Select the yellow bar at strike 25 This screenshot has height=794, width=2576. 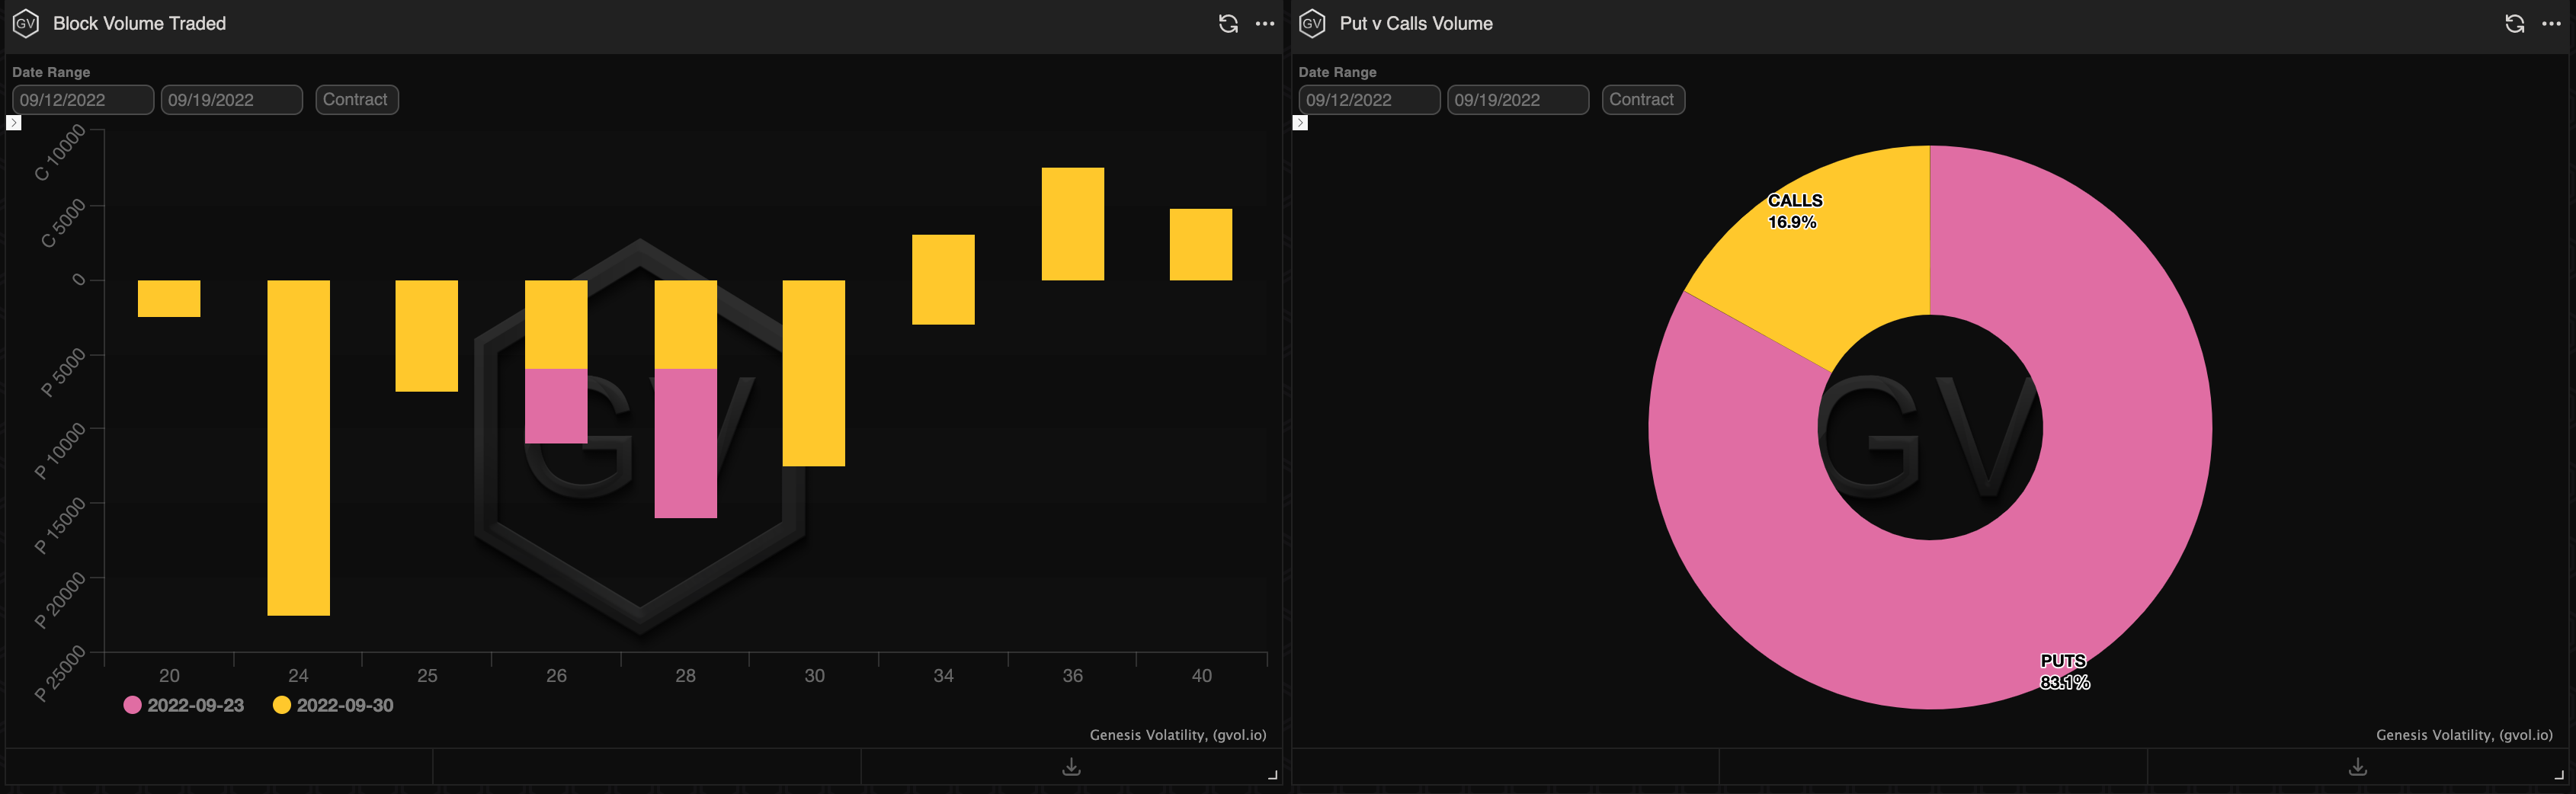(427, 335)
